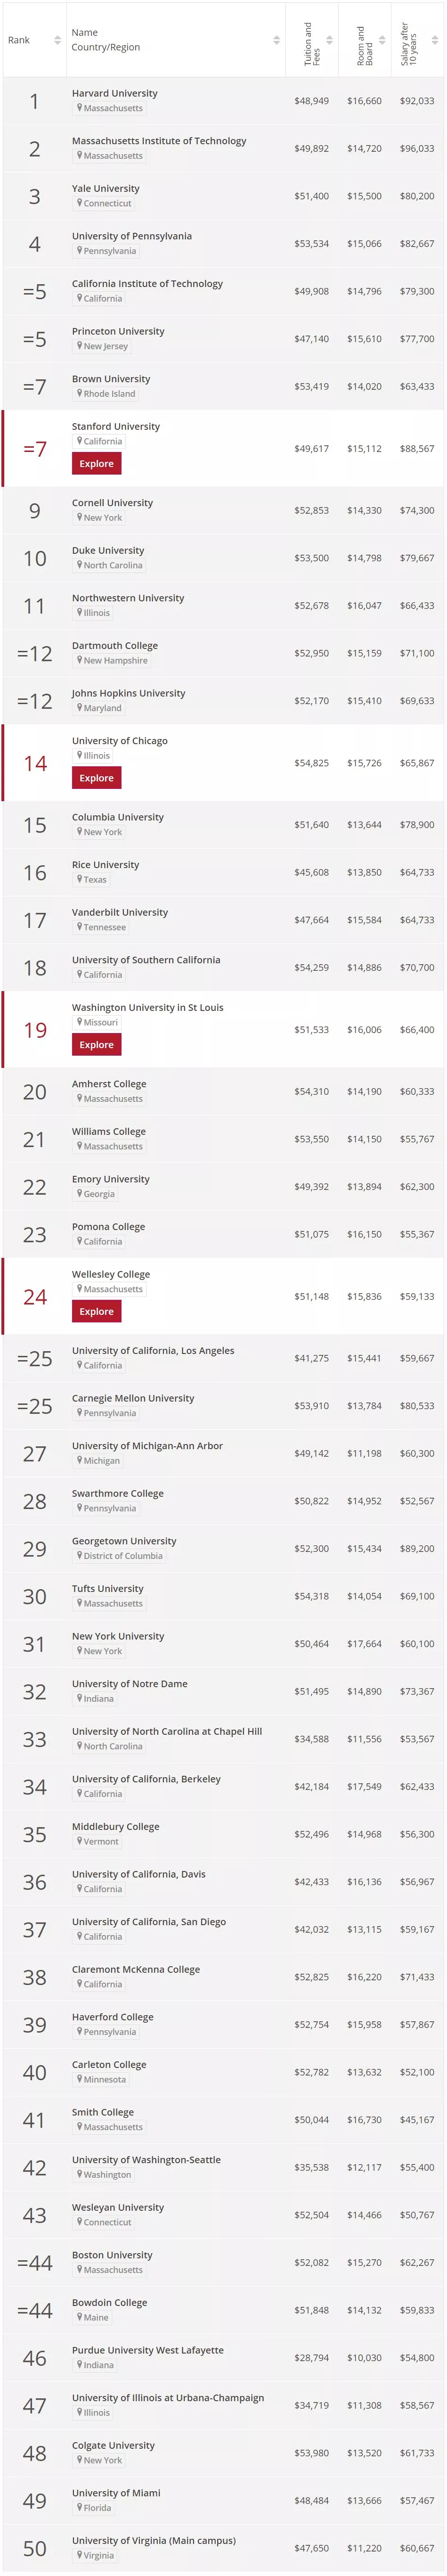Select the Rank column header
This screenshot has height=2576, width=447.
pyautogui.click(x=19, y=40)
